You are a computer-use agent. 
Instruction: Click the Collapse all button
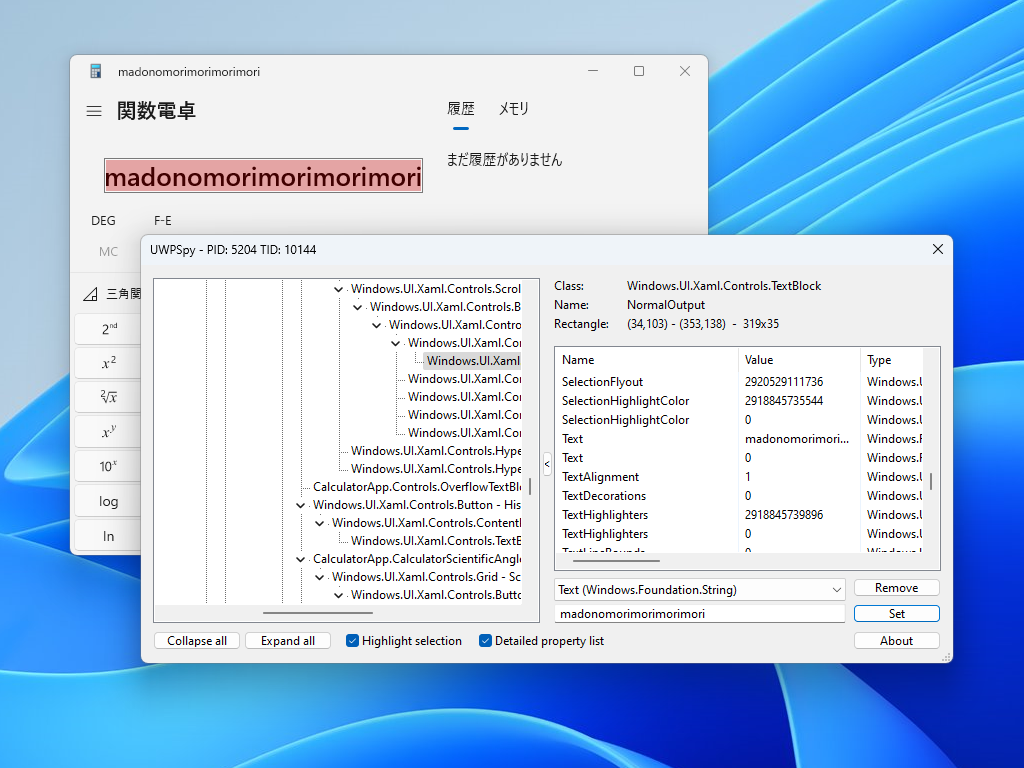pyautogui.click(x=197, y=641)
